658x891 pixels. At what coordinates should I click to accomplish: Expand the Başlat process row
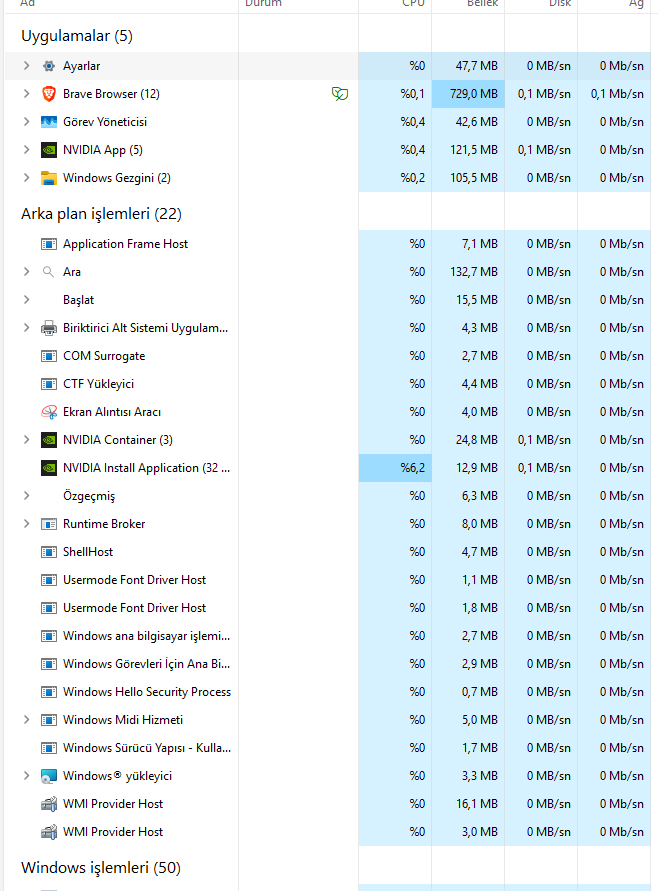click(26, 300)
